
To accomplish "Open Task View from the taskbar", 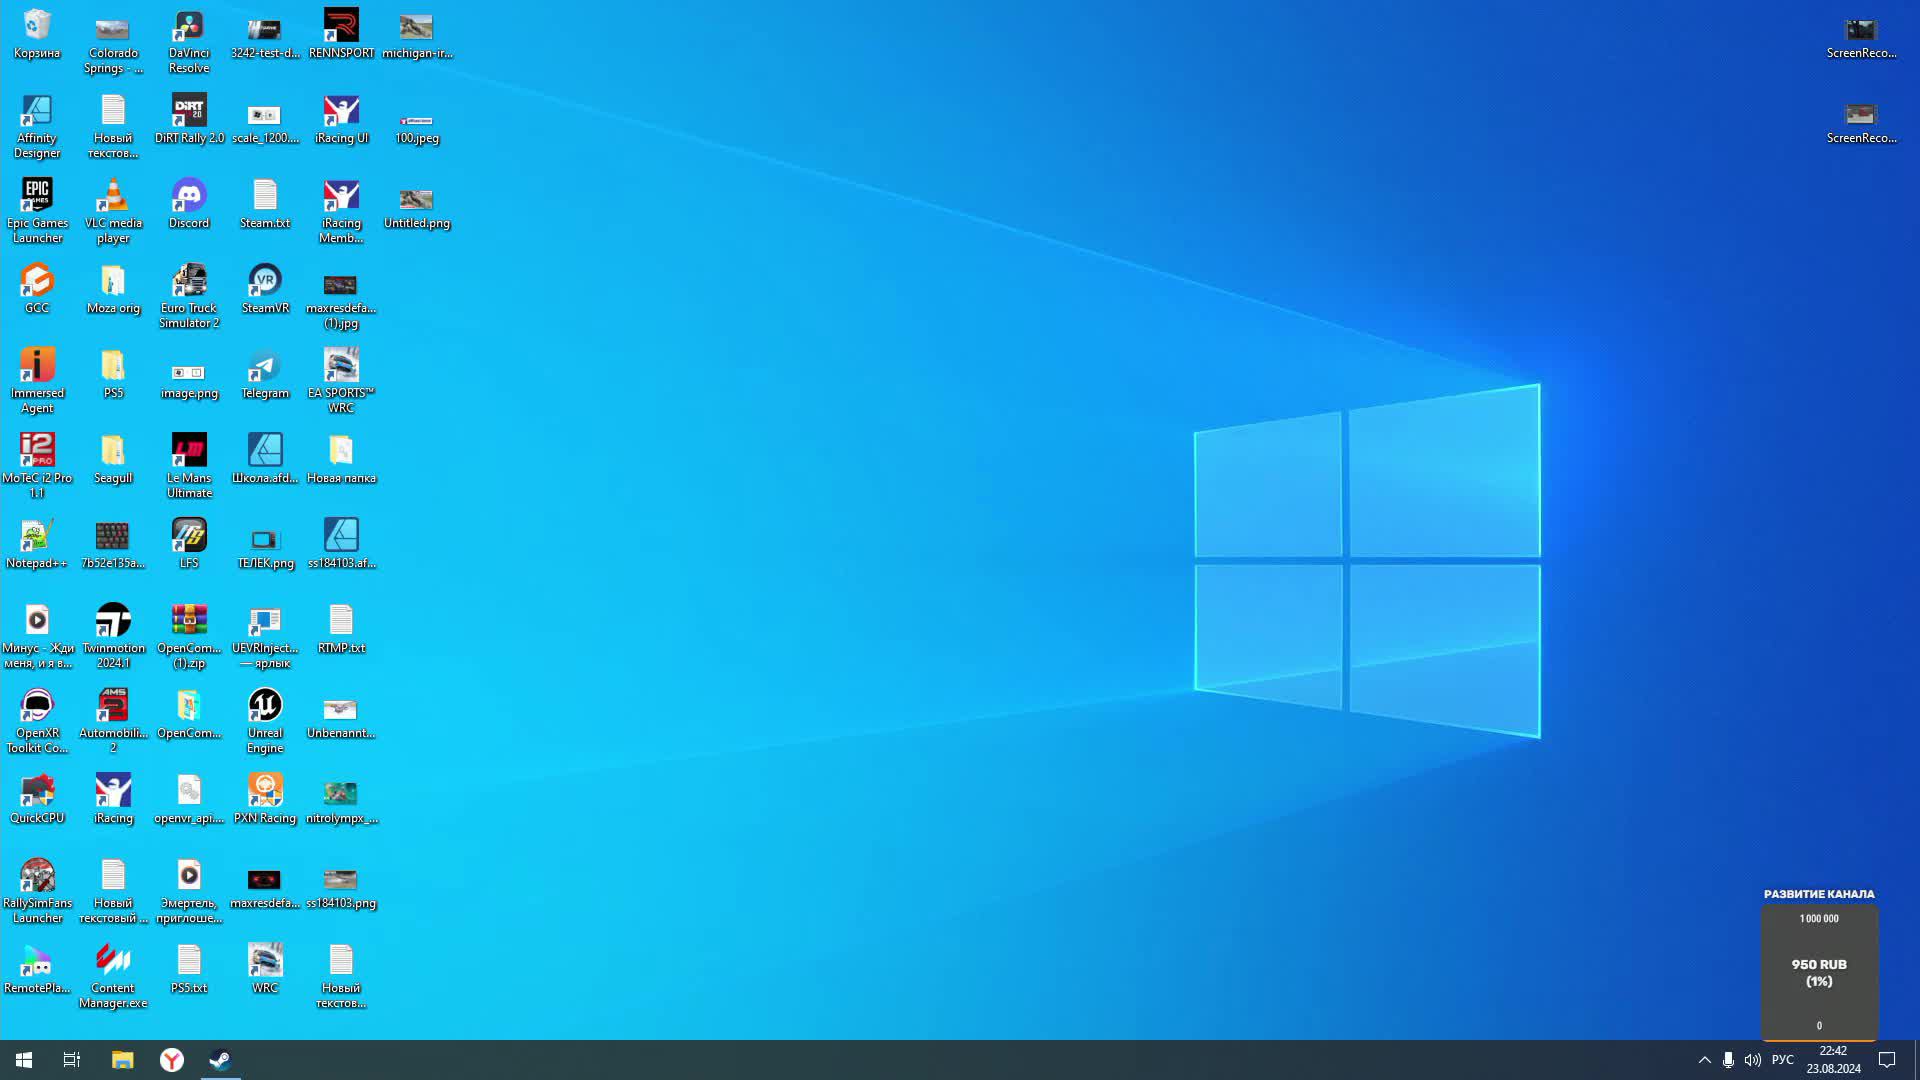I will [72, 1060].
